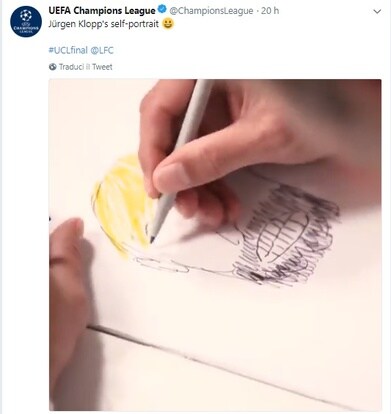Click the black hatched beard sketch in video
The width and height of the screenshot is (391, 414).
coord(286,235)
